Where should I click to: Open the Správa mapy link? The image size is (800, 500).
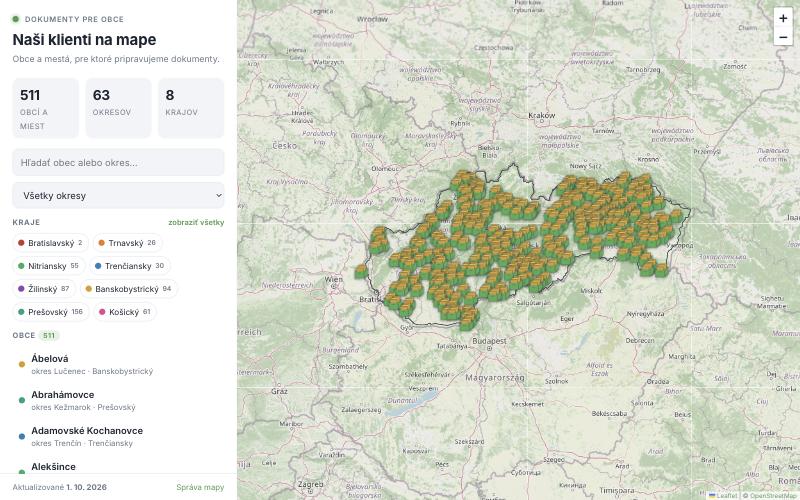200,487
